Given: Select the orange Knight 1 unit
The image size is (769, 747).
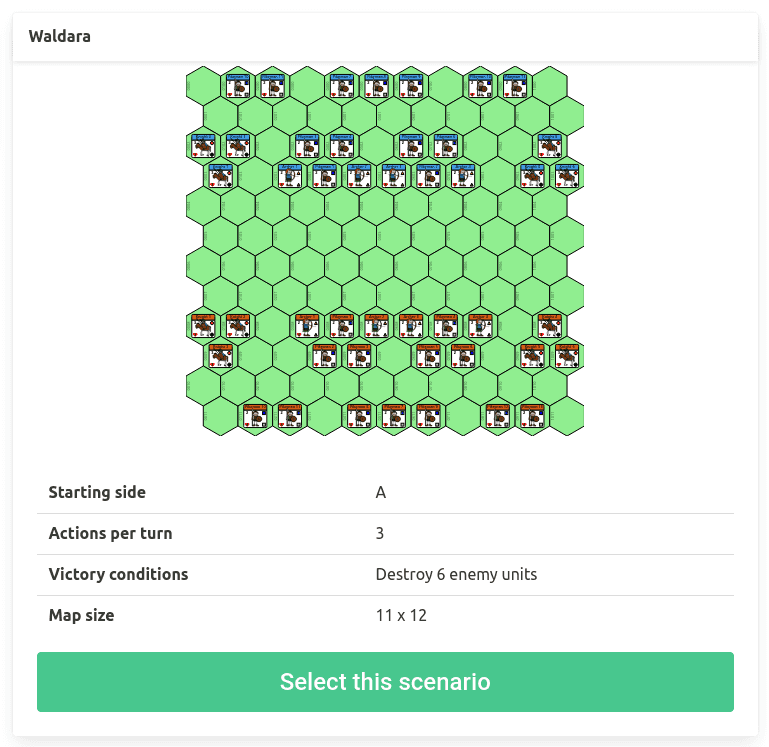Looking at the screenshot, I should pyautogui.click(x=204, y=326).
